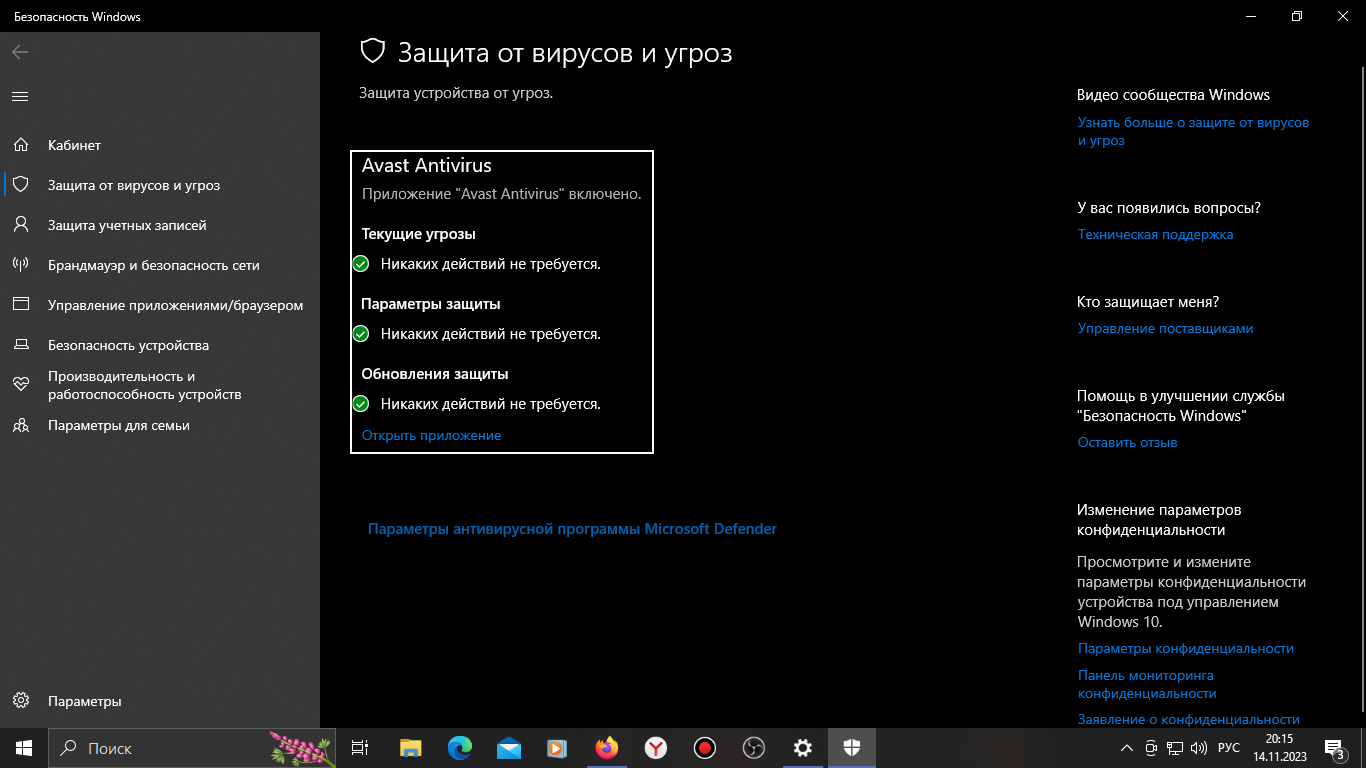Click the volume speaker tray icon
The image size is (1366, 768).
(x=1199, y=748)
